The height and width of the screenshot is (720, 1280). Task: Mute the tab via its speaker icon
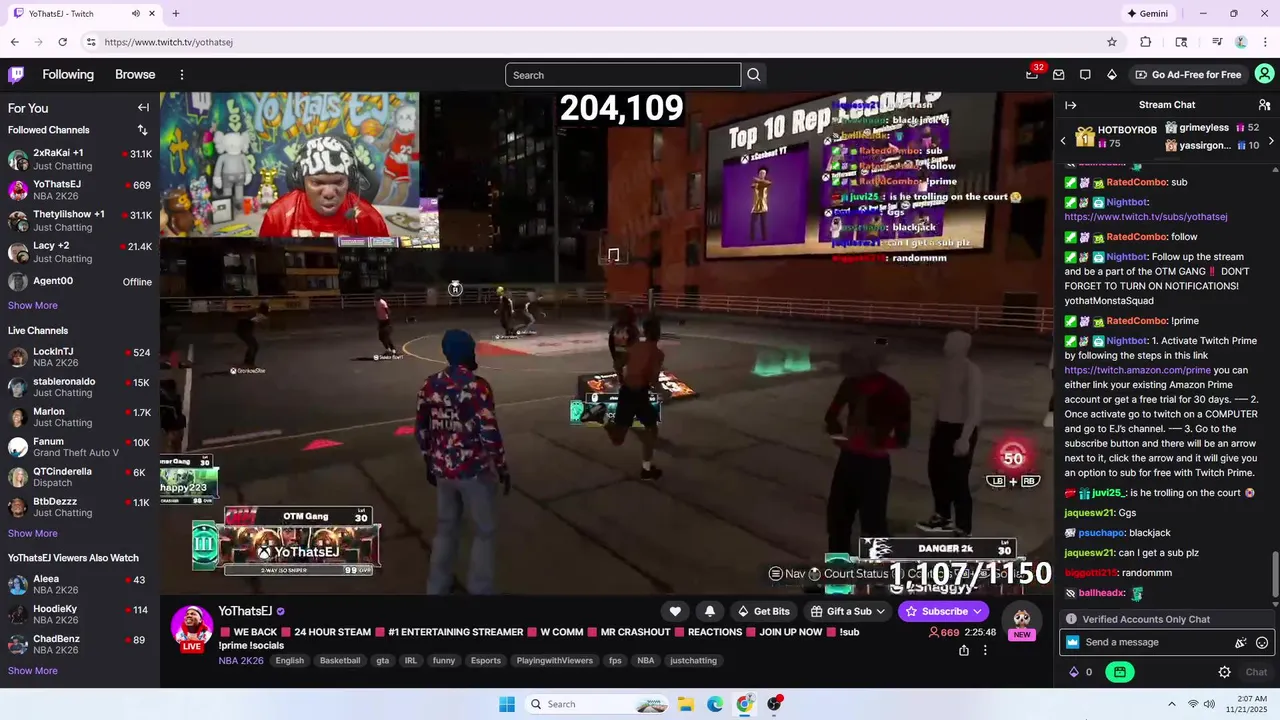click(136, 13)
